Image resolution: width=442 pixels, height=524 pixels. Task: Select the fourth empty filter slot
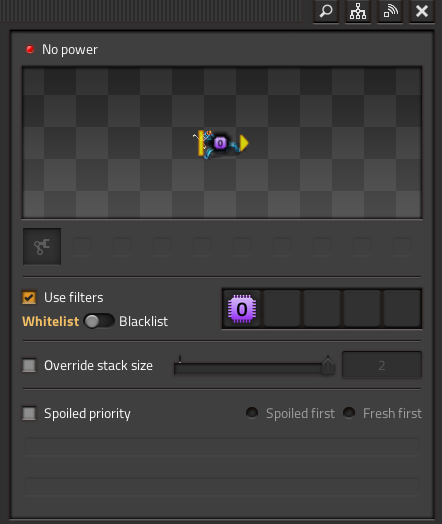click(x=362, y=309)
